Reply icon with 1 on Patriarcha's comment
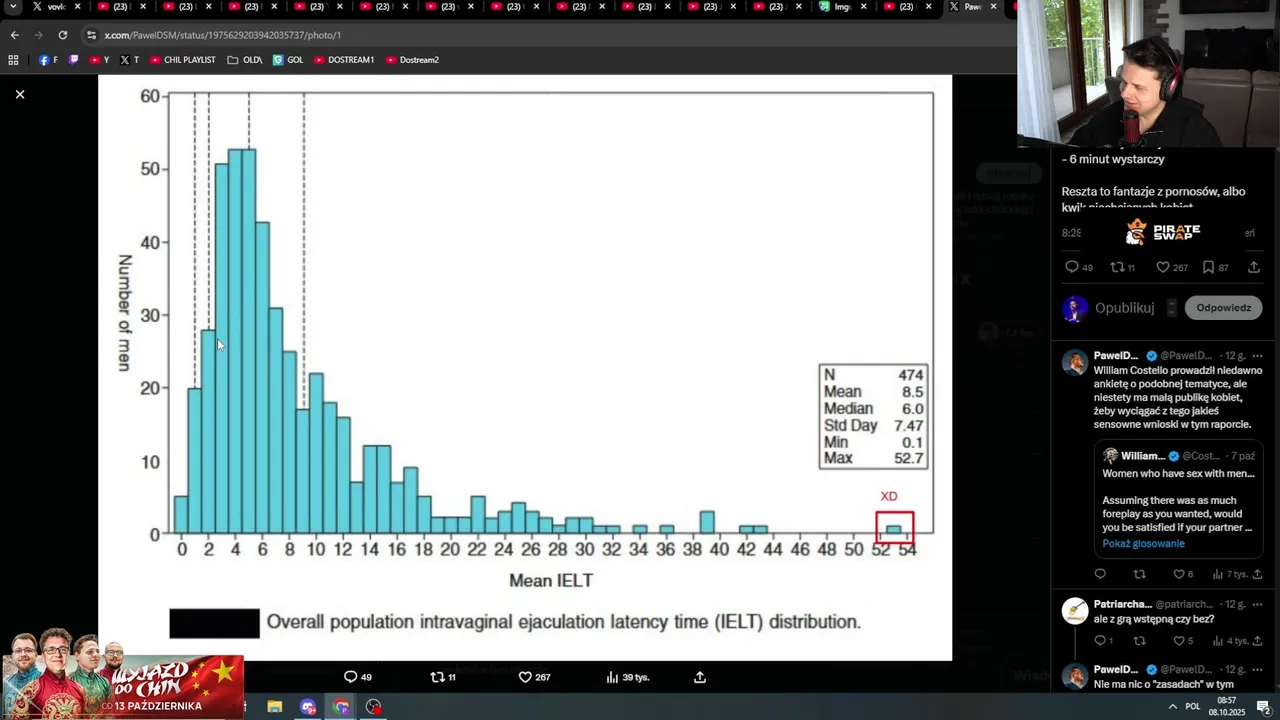 click(x=1103, y=641)
